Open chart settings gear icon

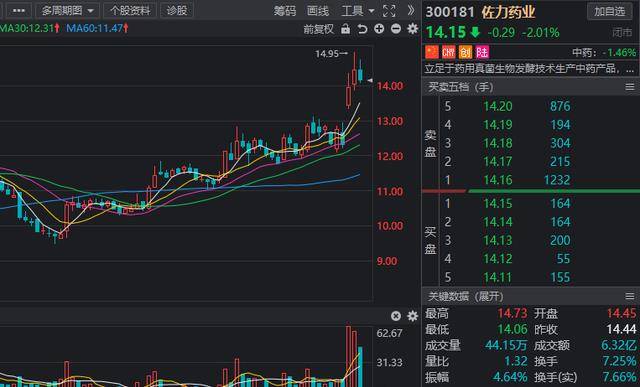[x=413, y=29]
